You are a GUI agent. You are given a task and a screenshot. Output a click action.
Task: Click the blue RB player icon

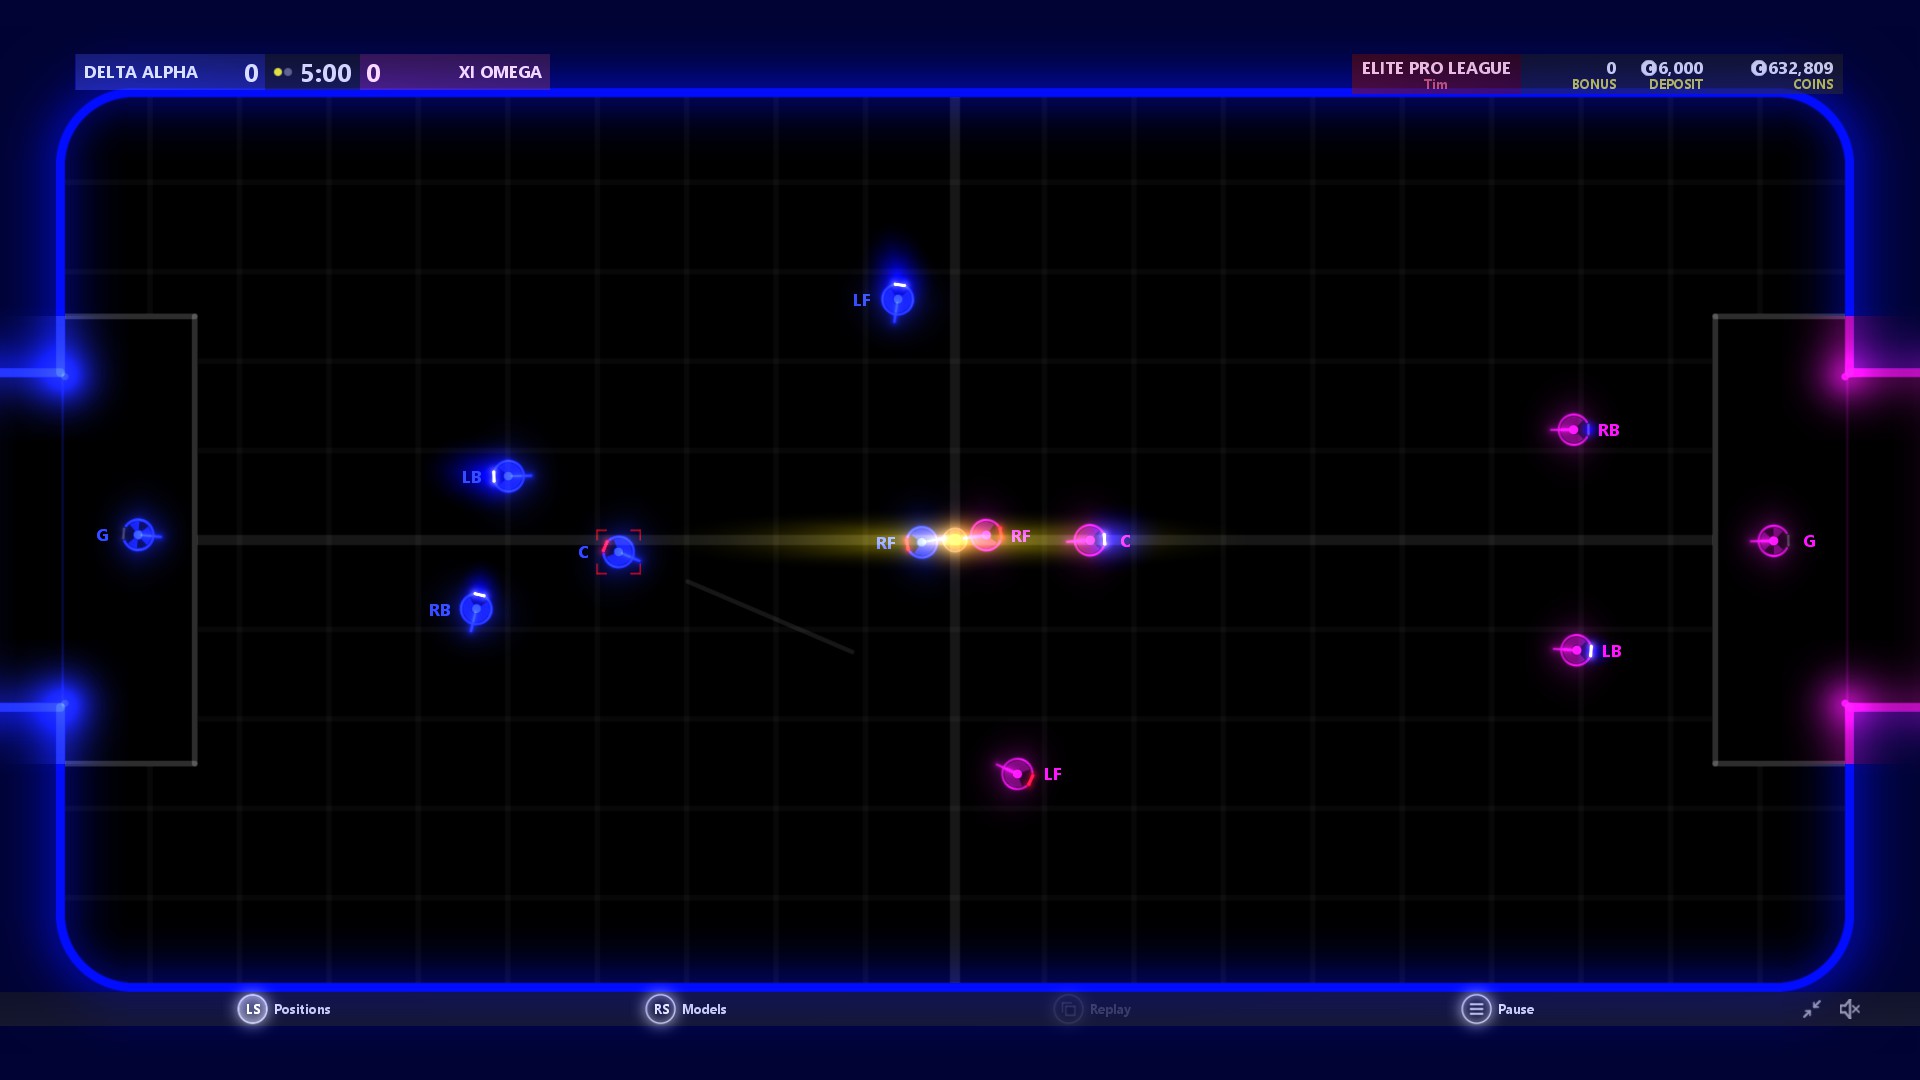pyautogui.click(x=476, y=608)
